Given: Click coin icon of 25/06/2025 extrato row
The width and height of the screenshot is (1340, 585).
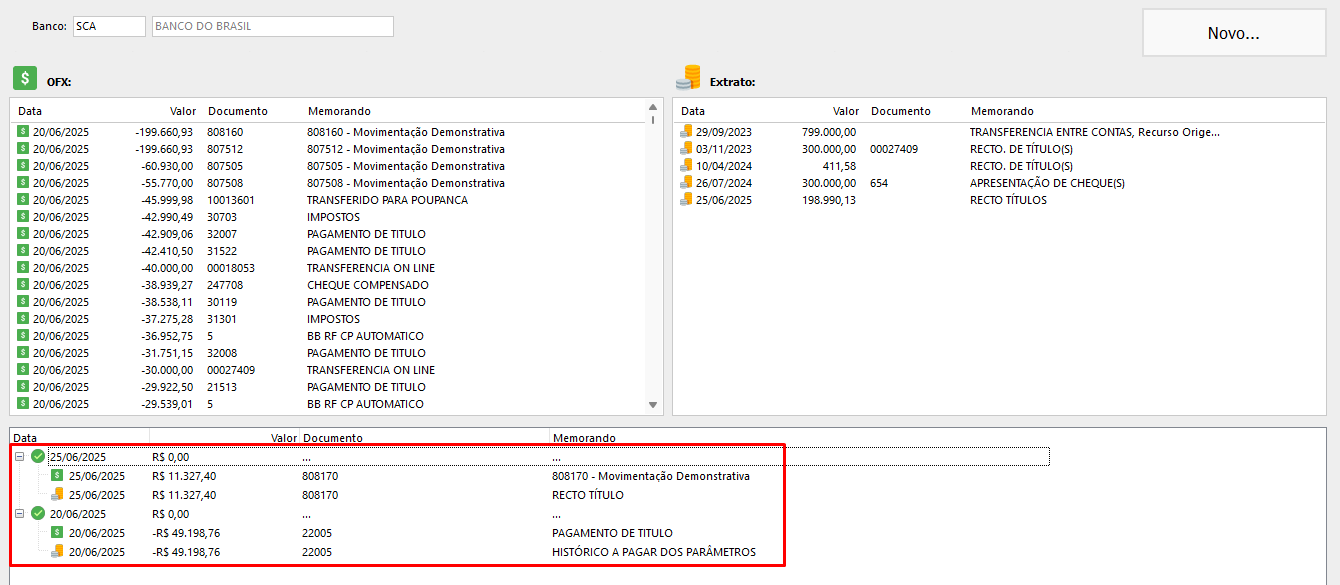Looking at the screenshot, I should (686, 200).
